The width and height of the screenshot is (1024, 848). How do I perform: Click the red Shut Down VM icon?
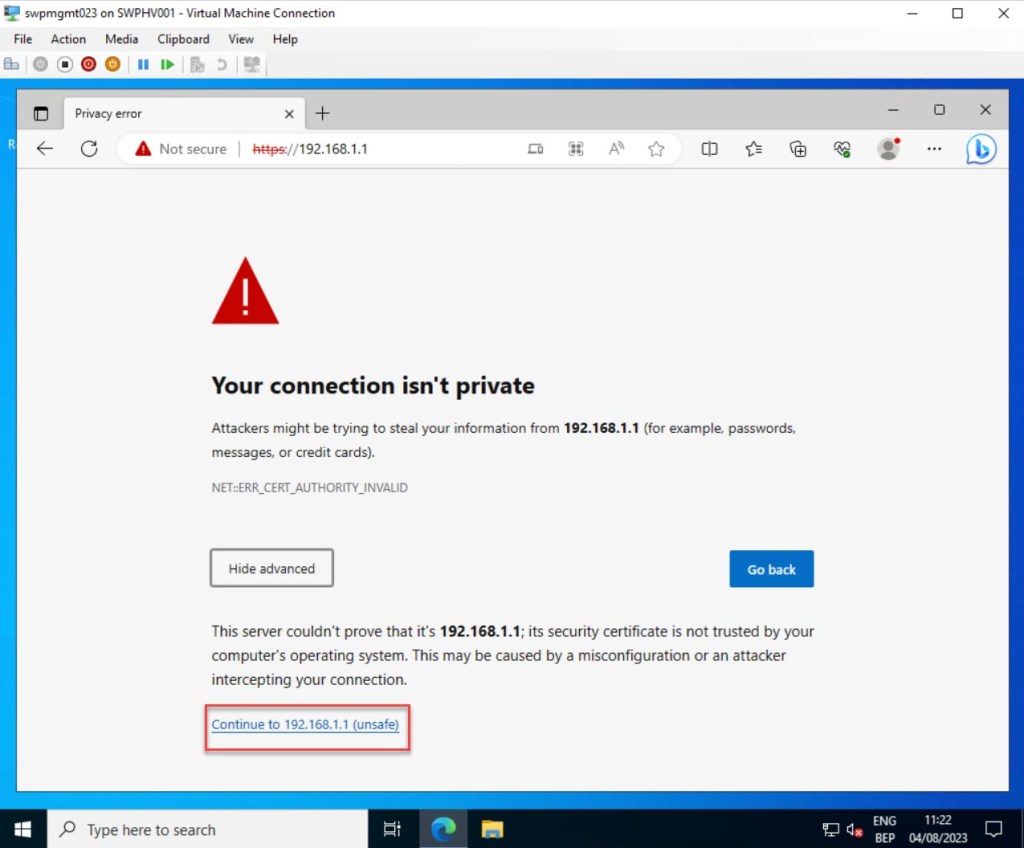[88, 64]
